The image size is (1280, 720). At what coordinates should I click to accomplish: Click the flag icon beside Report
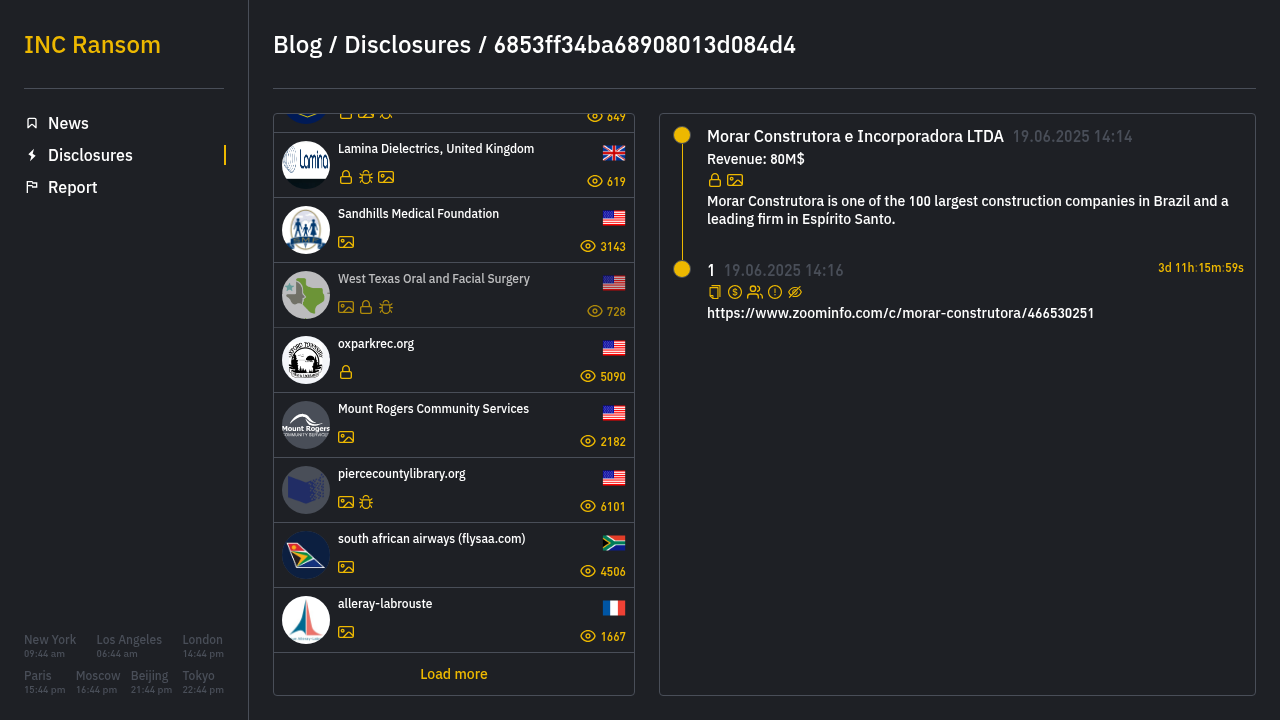[32, 187]
